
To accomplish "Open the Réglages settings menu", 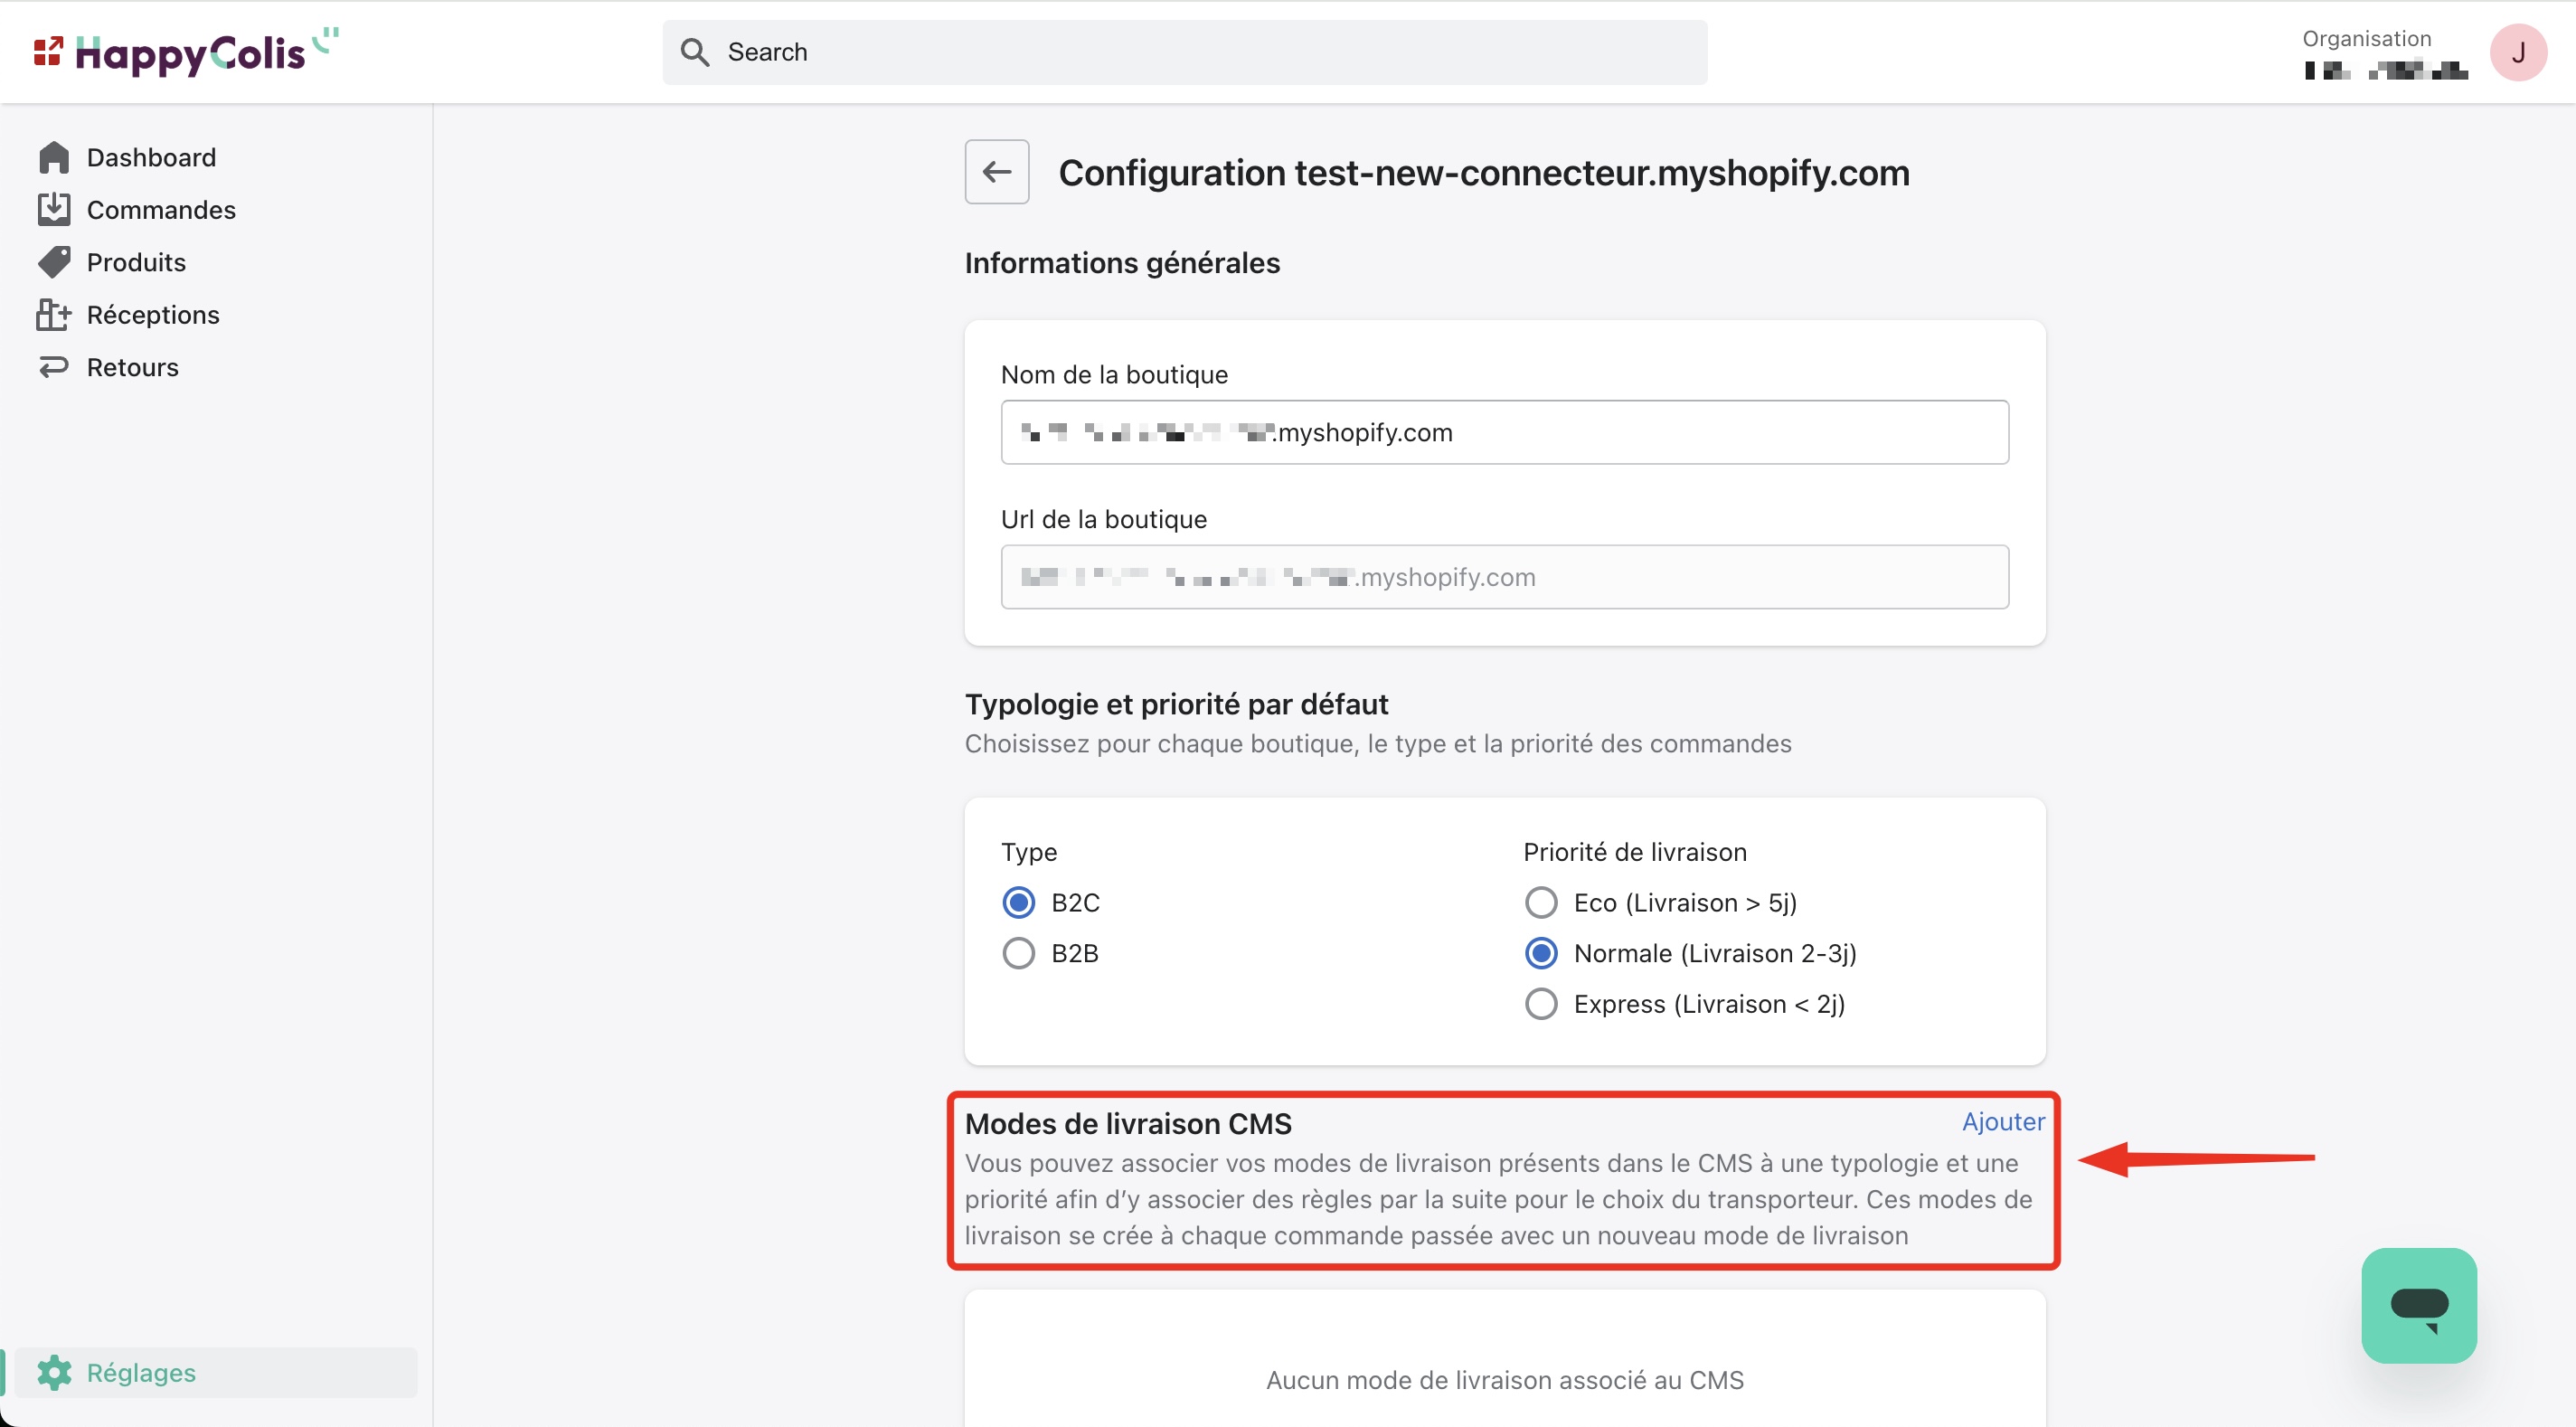I will pyautogui.click(x=141, y=1372).
